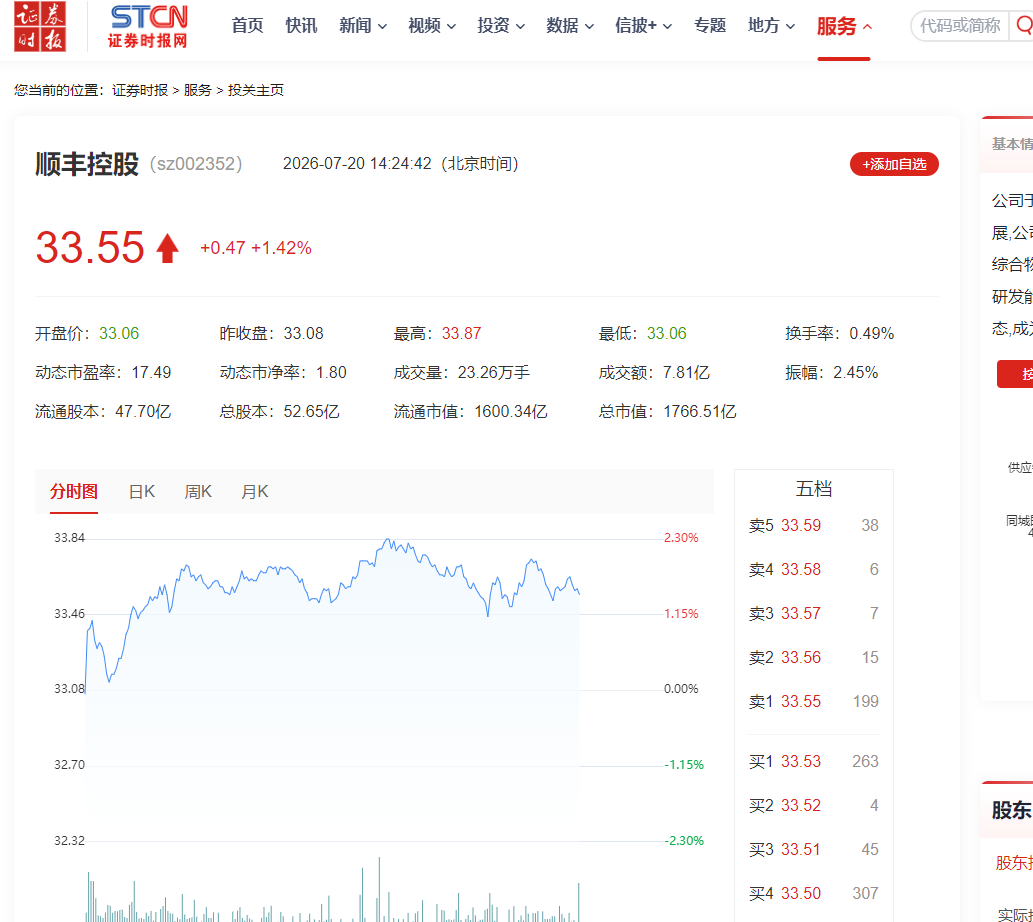Click the 最高 value 33.87
This screenshot has height=922, width=1033.
pyautogui.click(x=461, y=334)
